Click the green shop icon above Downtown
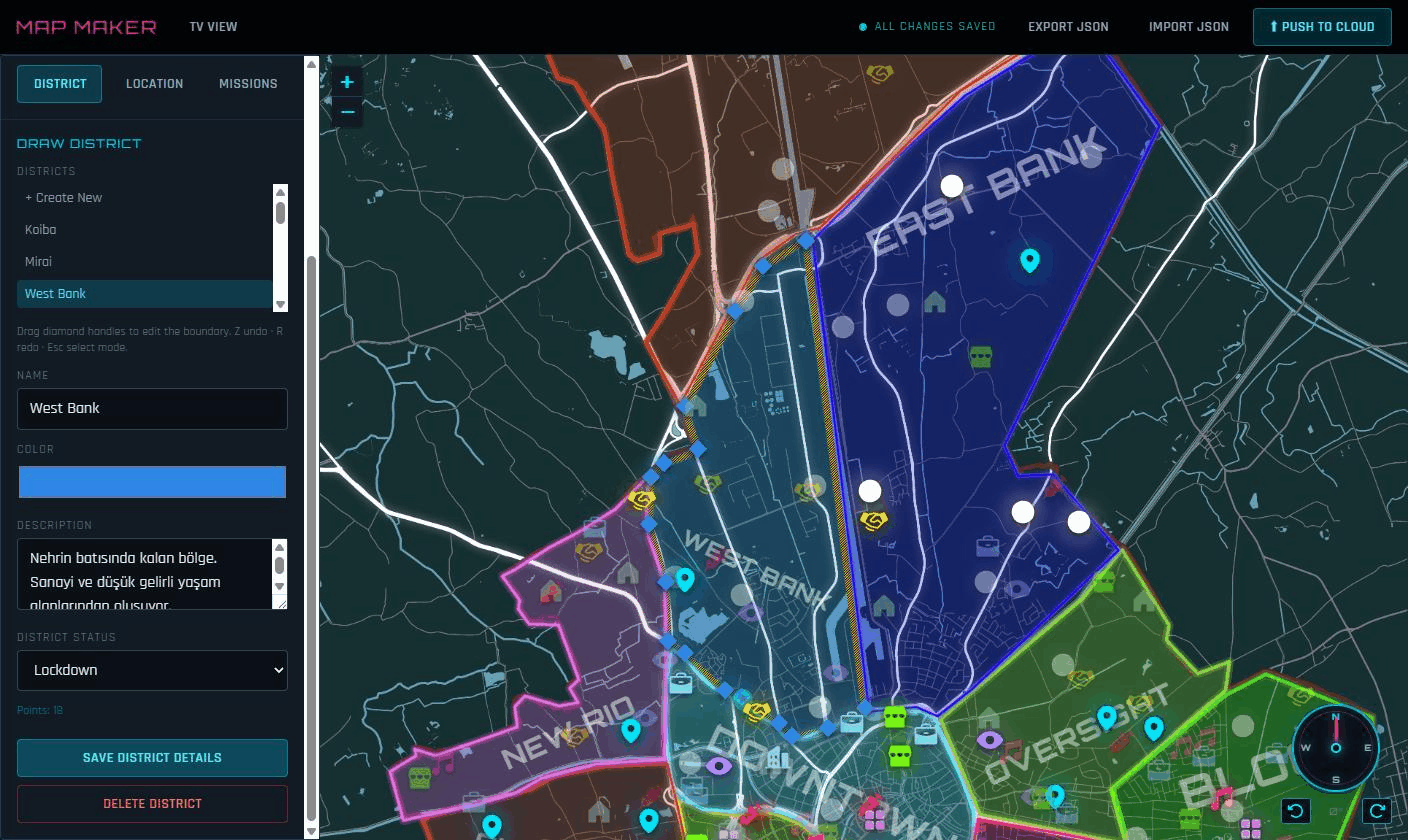The width and height of the screenshot is (1408, 840). click(895, 716)
